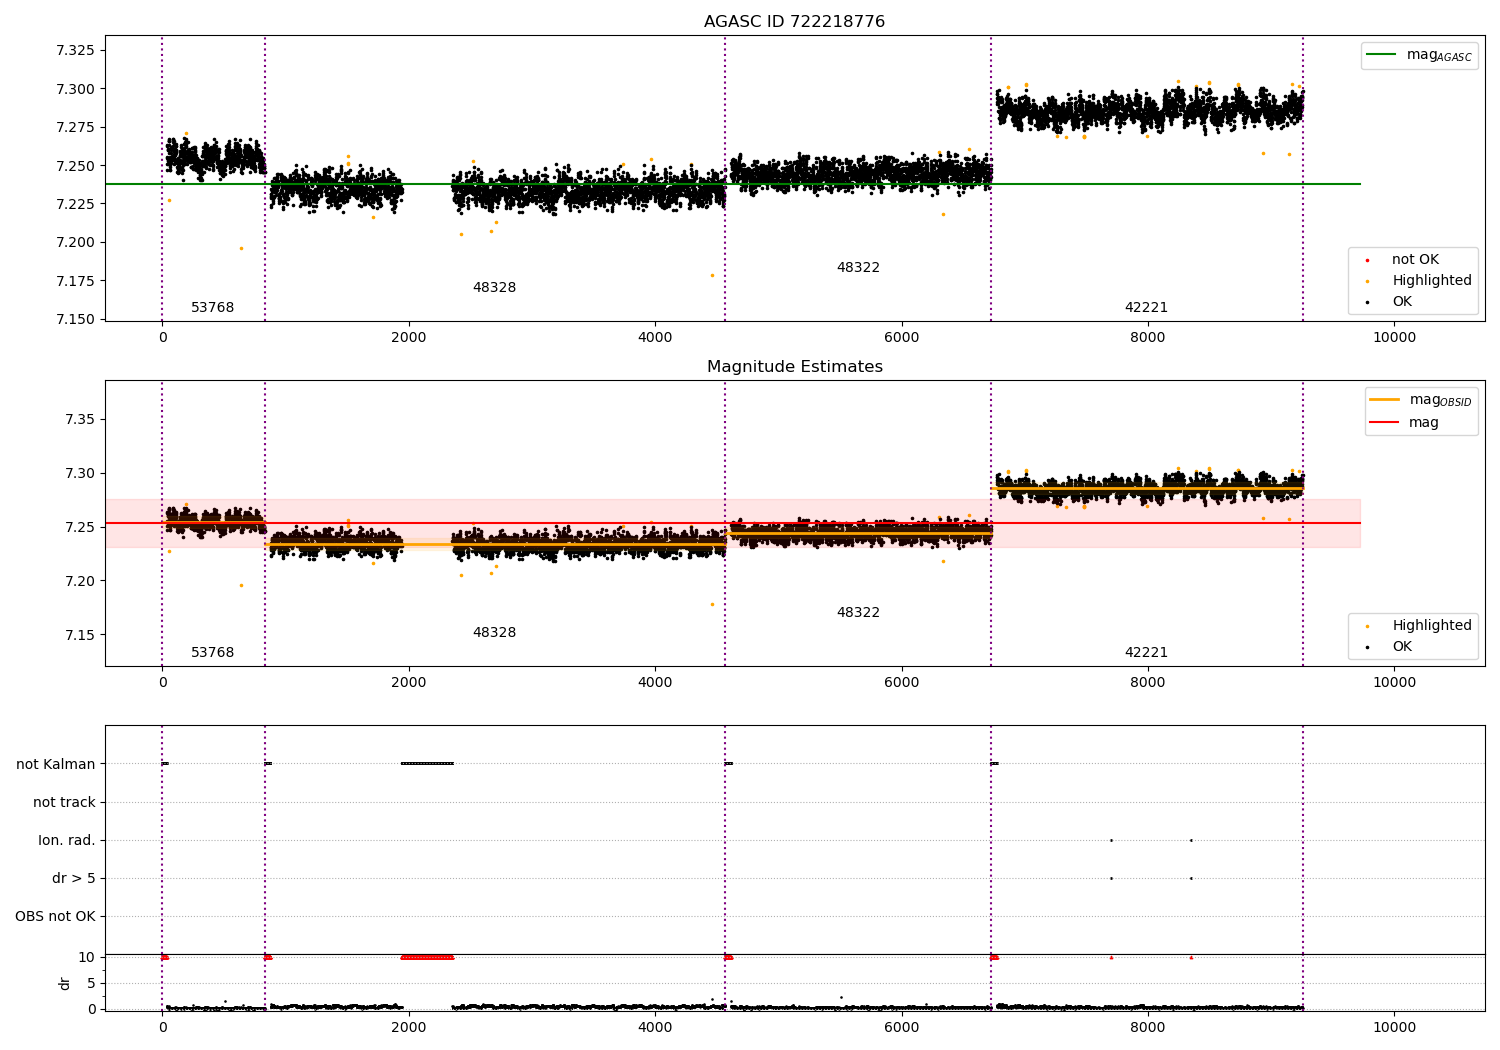Viewport: 1500px width, 1050px height.
Task: Click the "not track" axis label
Action: [x=64, y=803]
